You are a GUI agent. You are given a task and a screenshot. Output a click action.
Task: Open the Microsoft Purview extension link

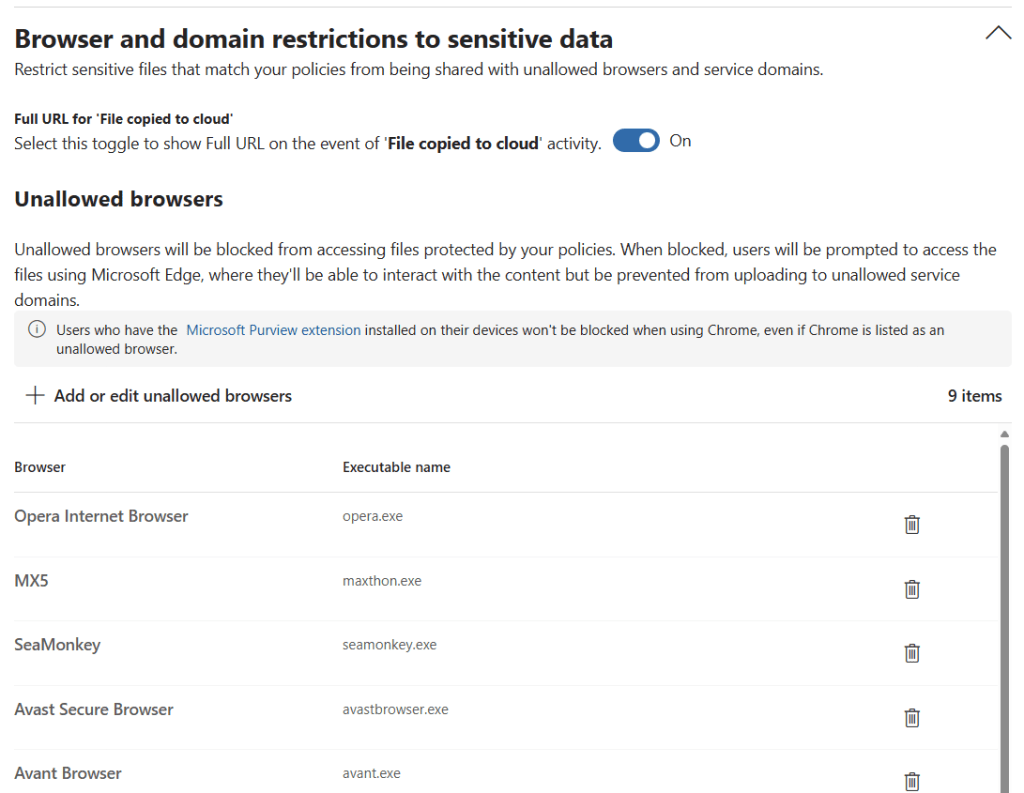(x=273, y=330)
